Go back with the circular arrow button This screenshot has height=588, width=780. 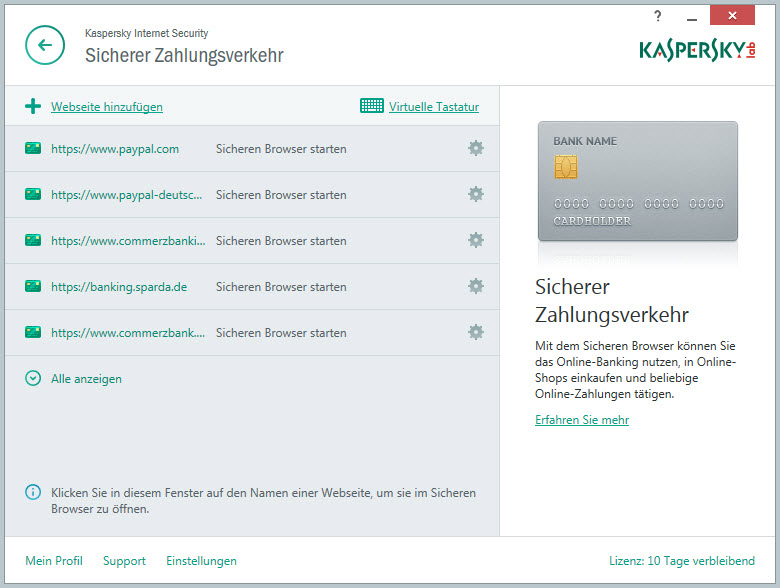pos(45,45)
